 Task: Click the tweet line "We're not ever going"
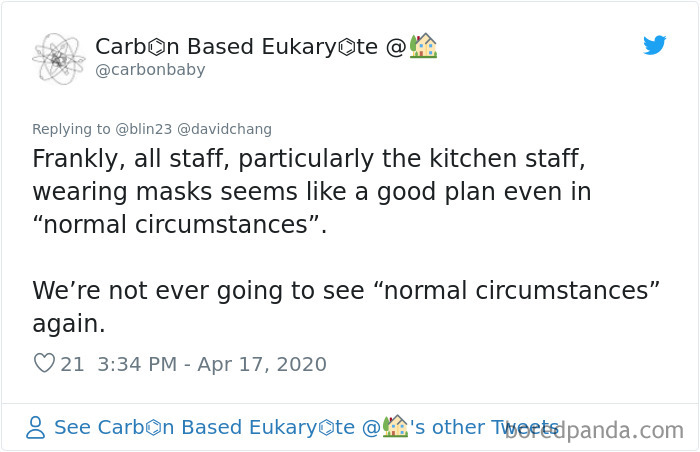coord(346,291)
